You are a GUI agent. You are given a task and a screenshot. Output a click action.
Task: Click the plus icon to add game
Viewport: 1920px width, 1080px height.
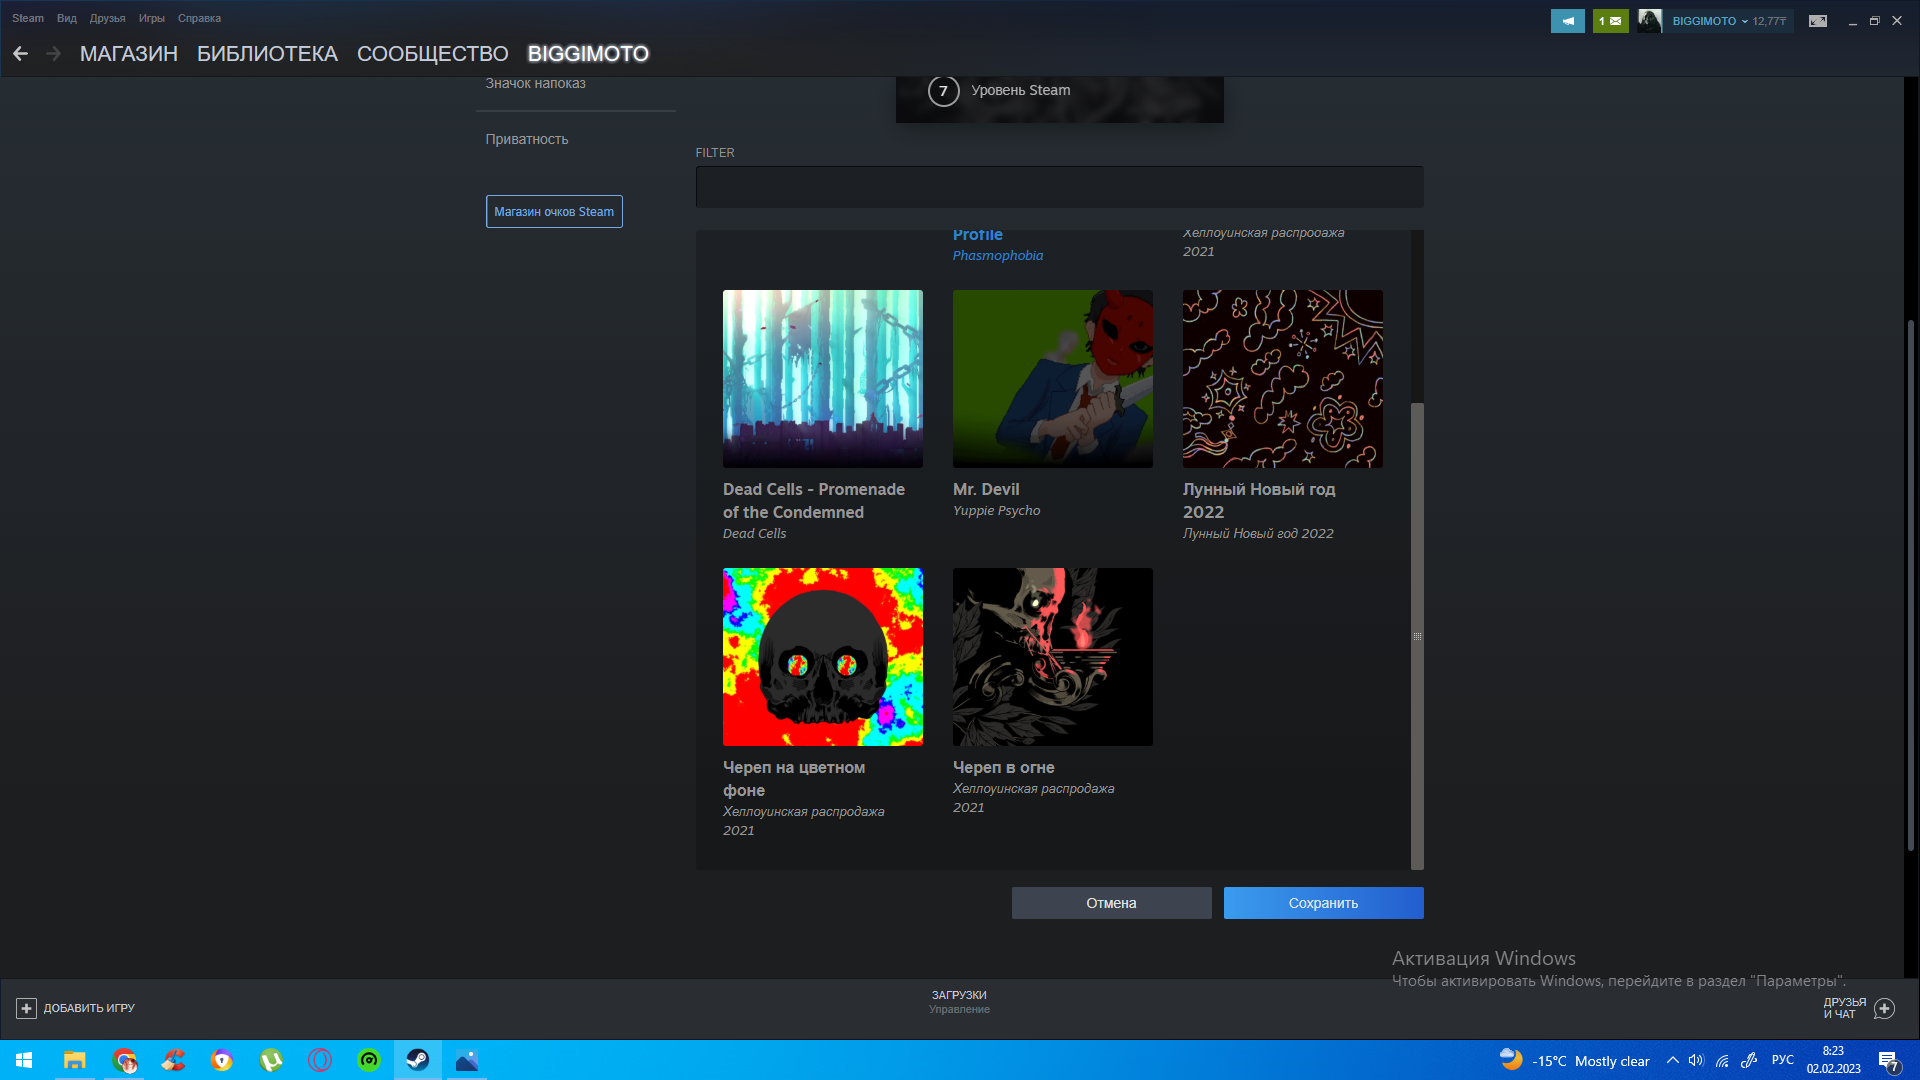click(x=27, y=1008)
